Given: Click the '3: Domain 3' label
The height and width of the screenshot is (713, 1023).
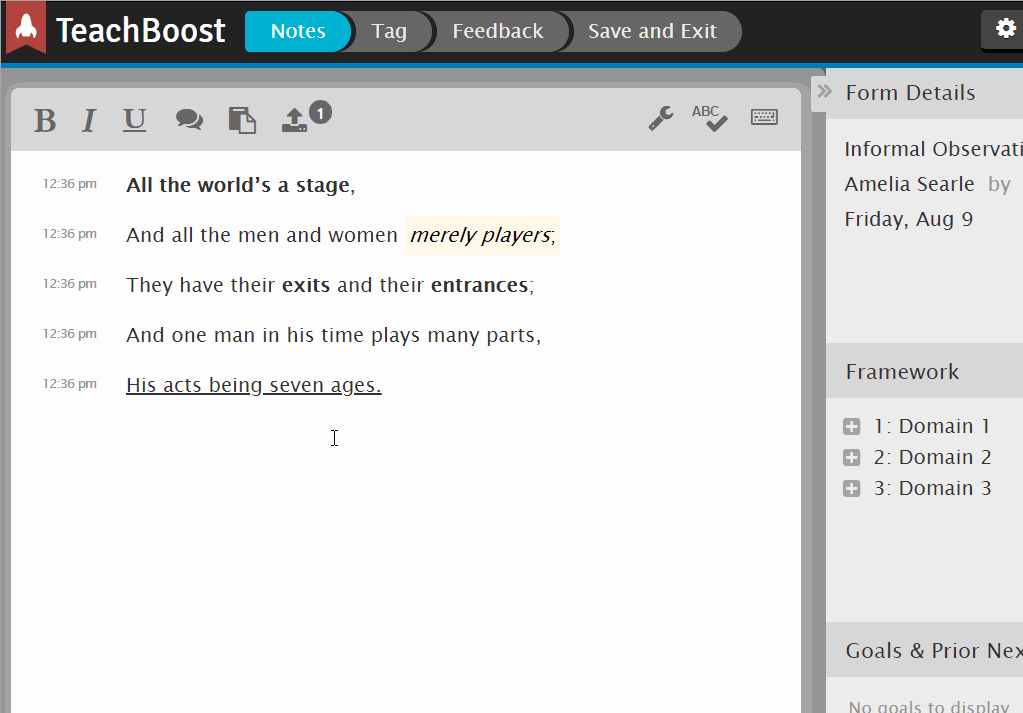Looking at the screenshot, I should coord(932,489).
